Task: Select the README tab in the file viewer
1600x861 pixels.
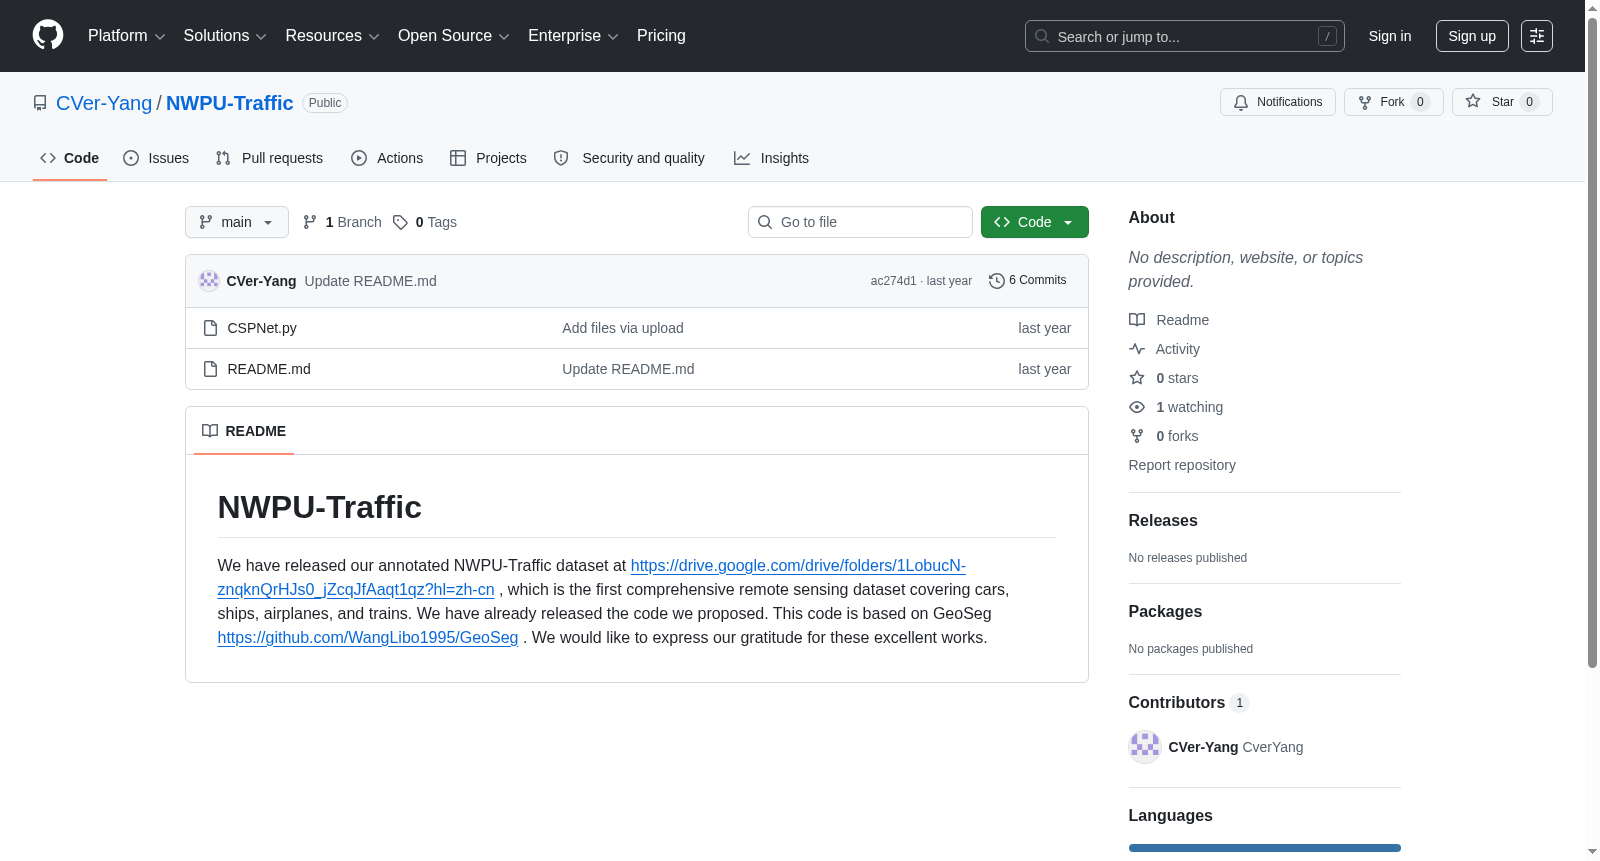Action: (244, 431)
